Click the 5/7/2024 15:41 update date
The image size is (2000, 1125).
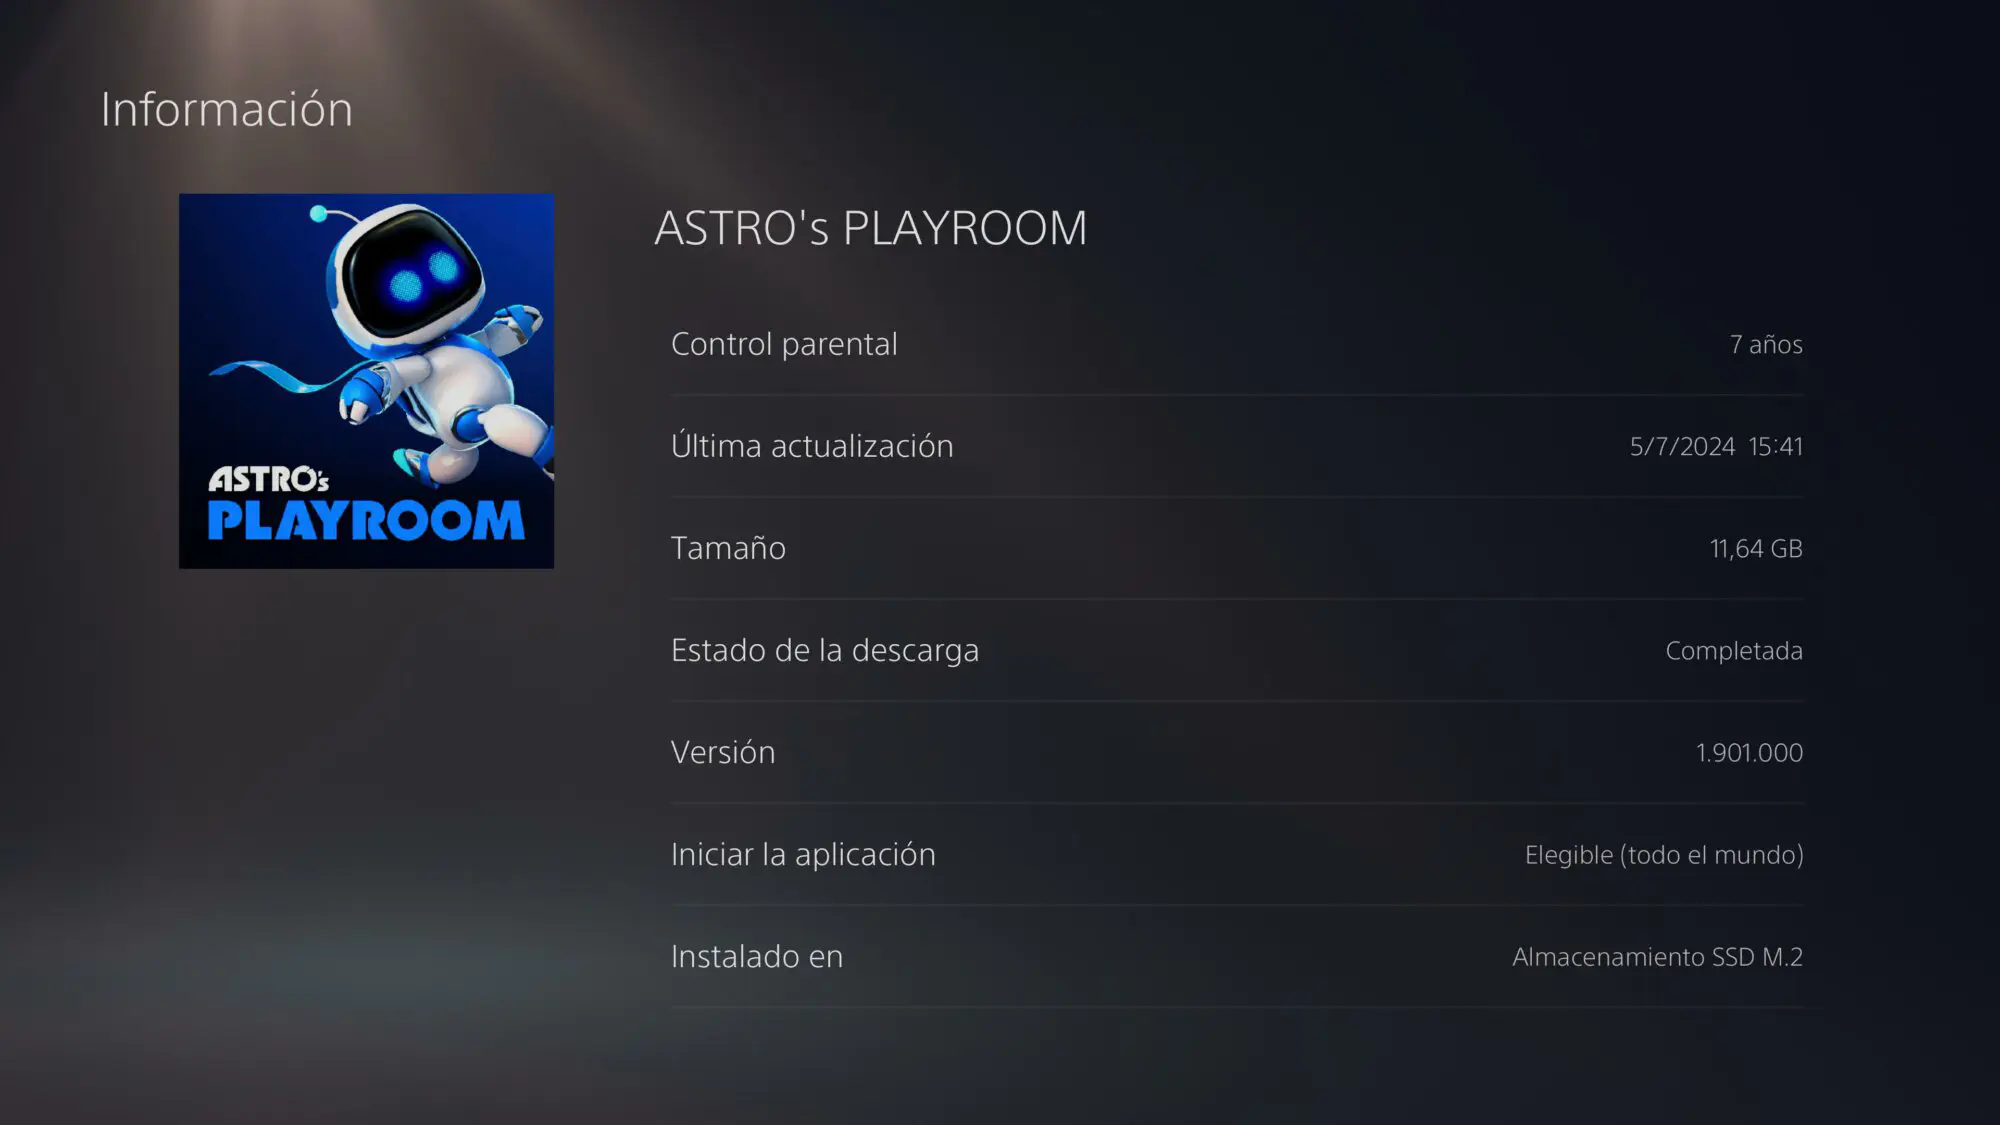(x=1716, y=447)
